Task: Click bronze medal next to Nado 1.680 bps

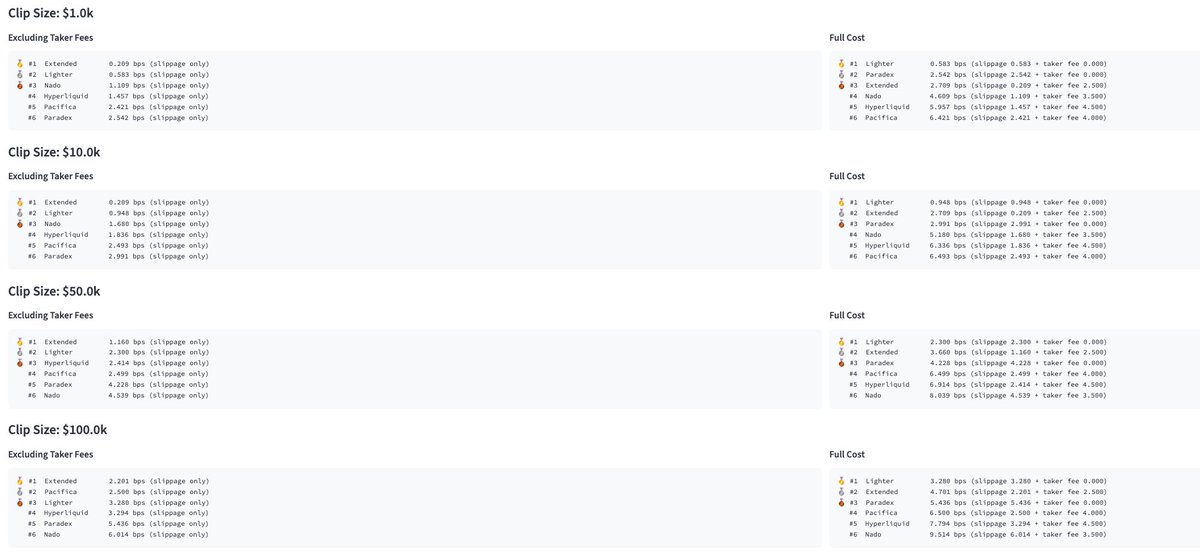Action: (20, 224)
